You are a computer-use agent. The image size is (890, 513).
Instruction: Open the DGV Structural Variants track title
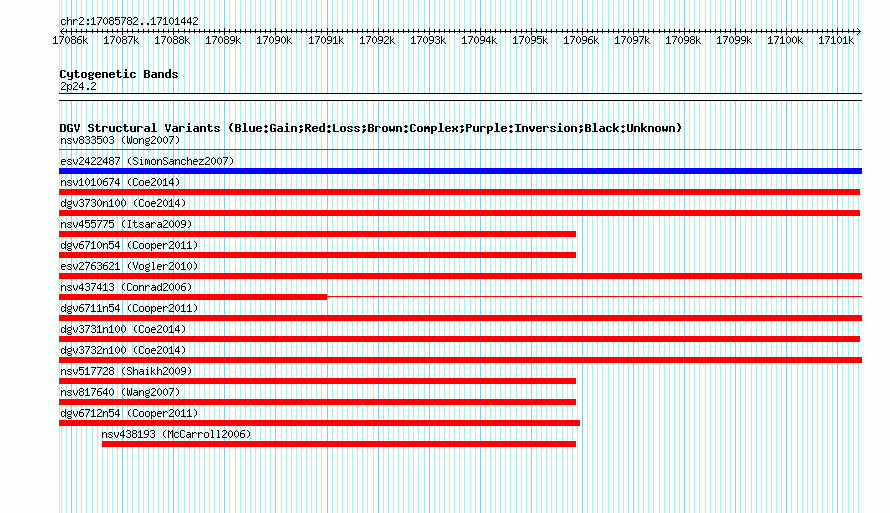pyautogui.click(x=371, y=128)
